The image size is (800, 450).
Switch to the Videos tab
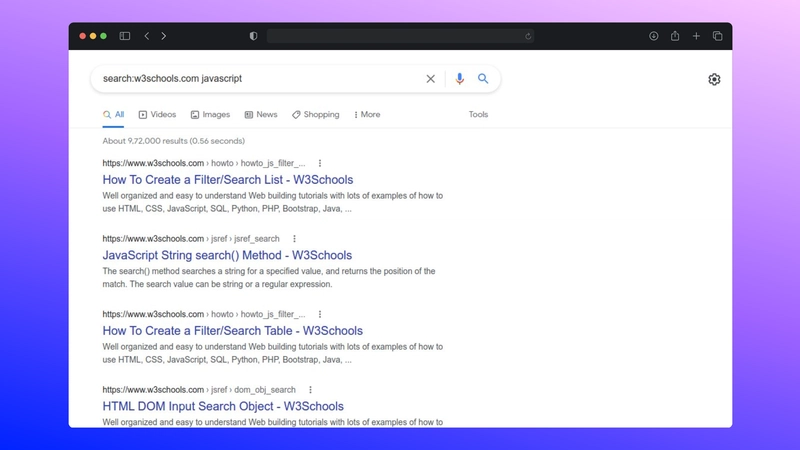(x=157, y=115)
